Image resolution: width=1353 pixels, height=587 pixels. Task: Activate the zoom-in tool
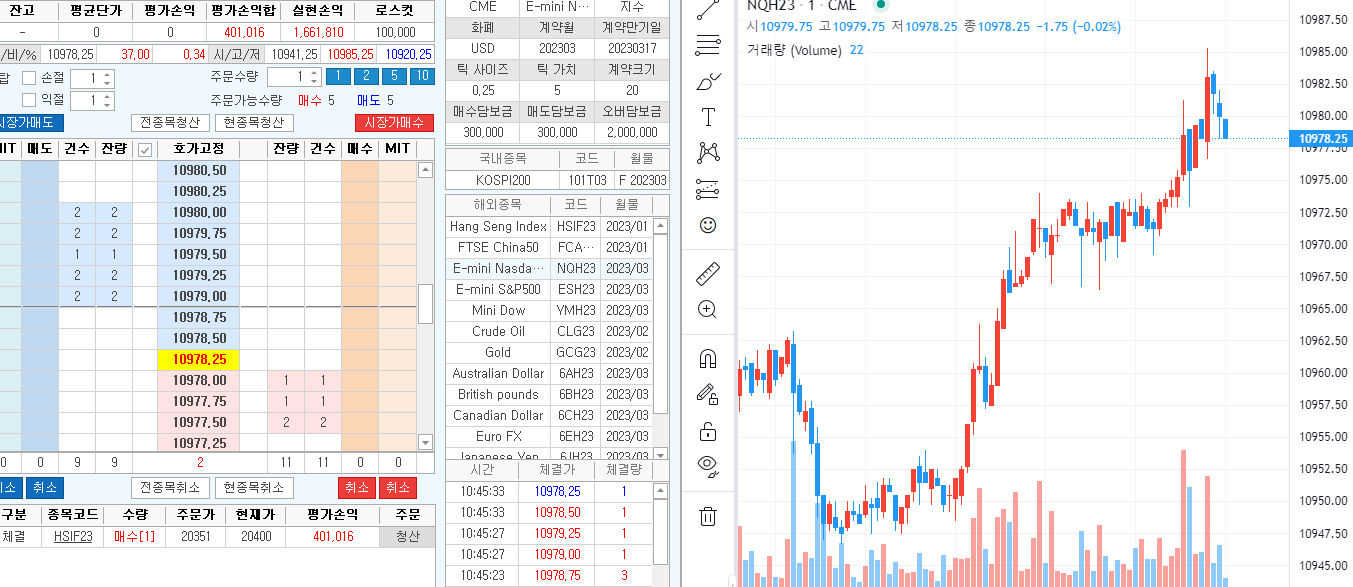click(x=708, y=309)
